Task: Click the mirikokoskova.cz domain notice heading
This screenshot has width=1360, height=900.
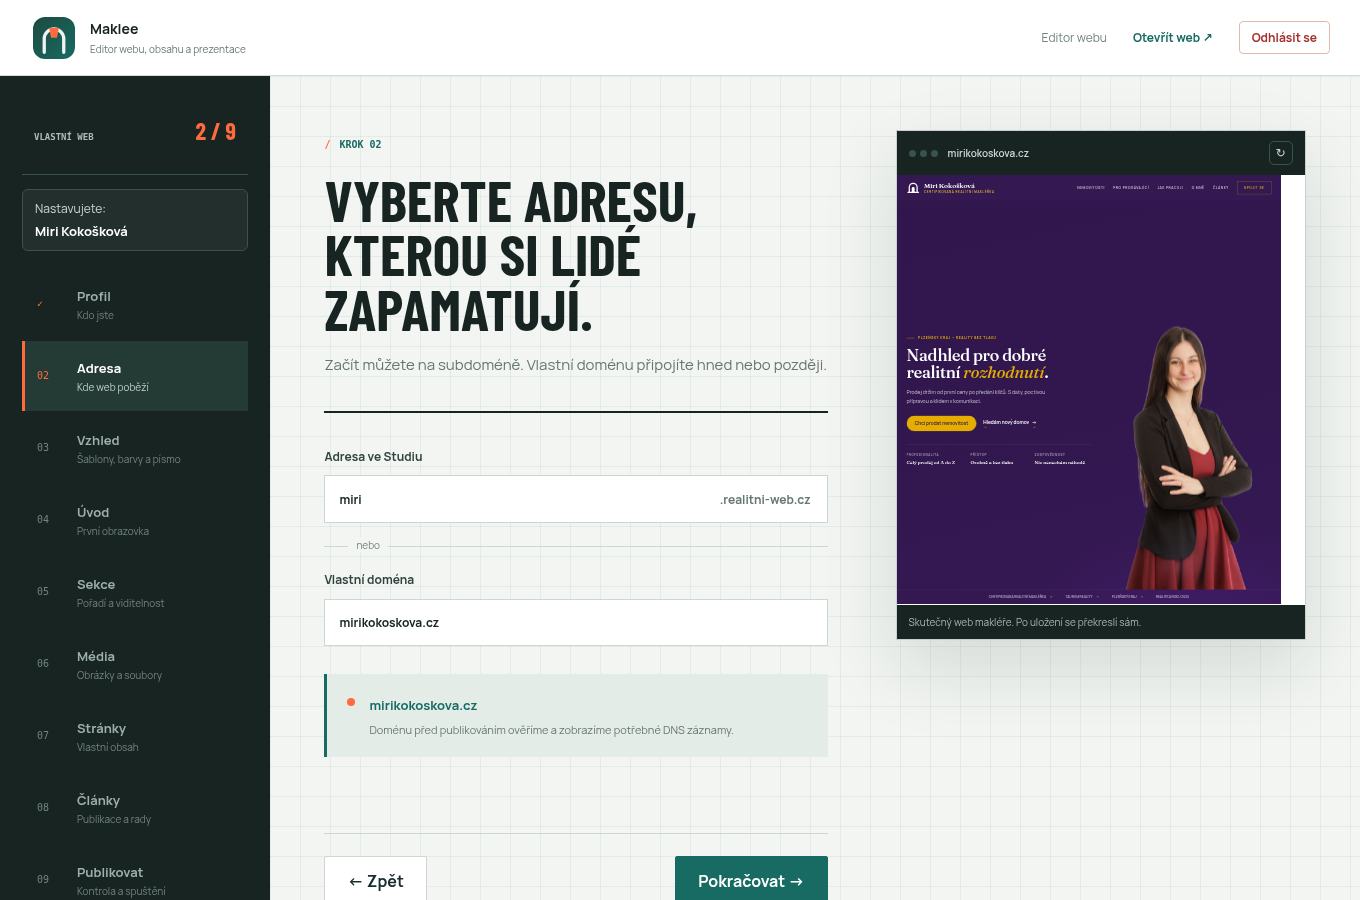Action: pyautogui.click(x=423, y=705)
